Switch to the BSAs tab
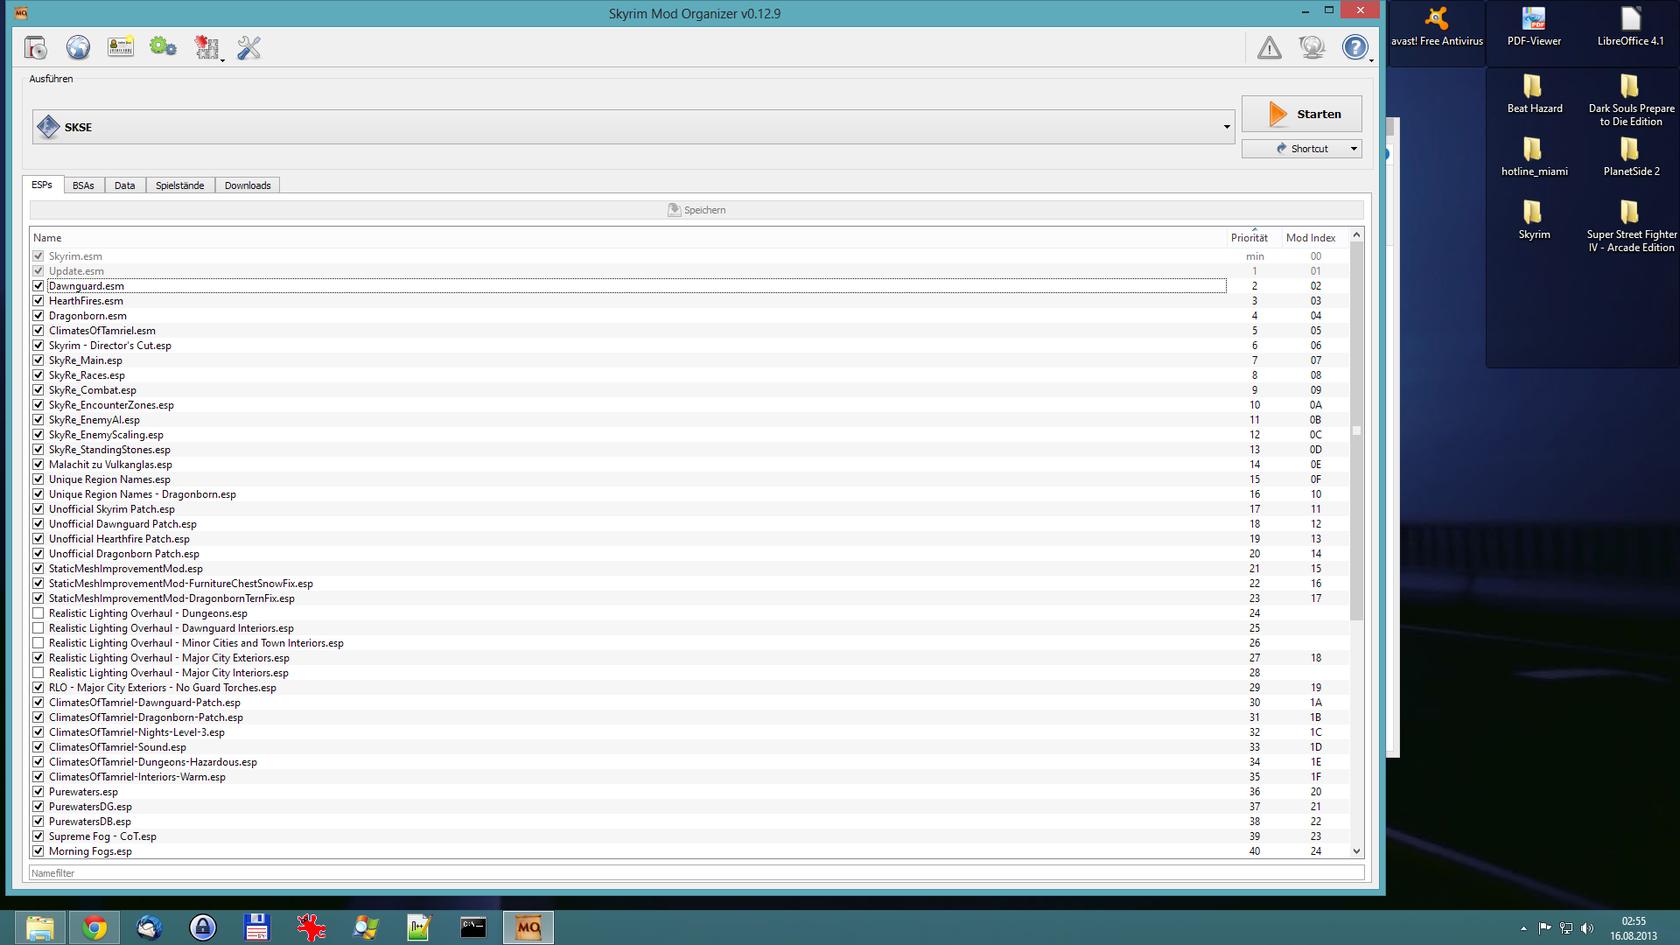The height and width of the screenshot is (945, 1680). [x=83, y=186]
